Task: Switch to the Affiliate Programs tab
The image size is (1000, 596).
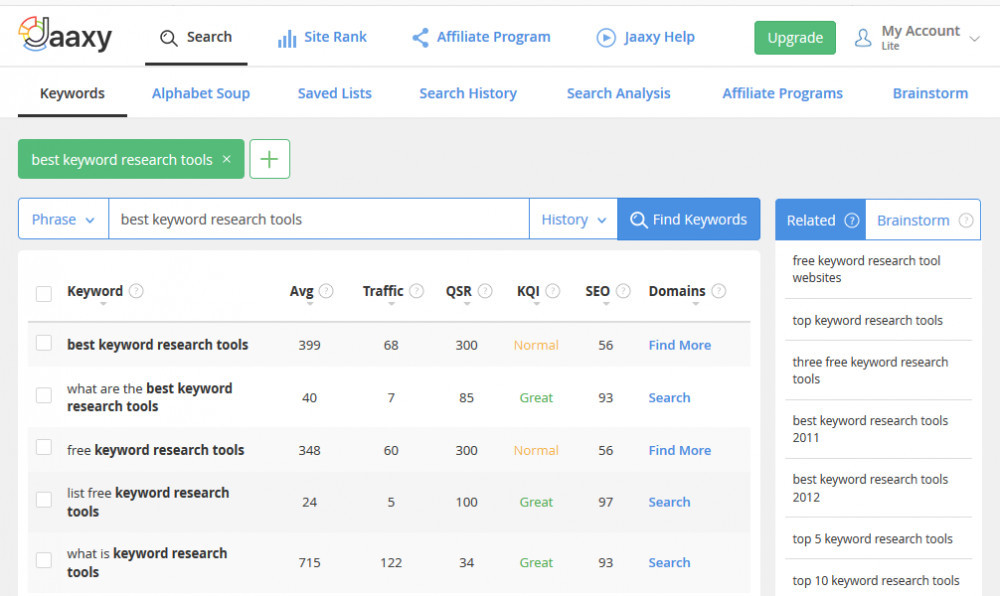Action: tap(783, 94)
